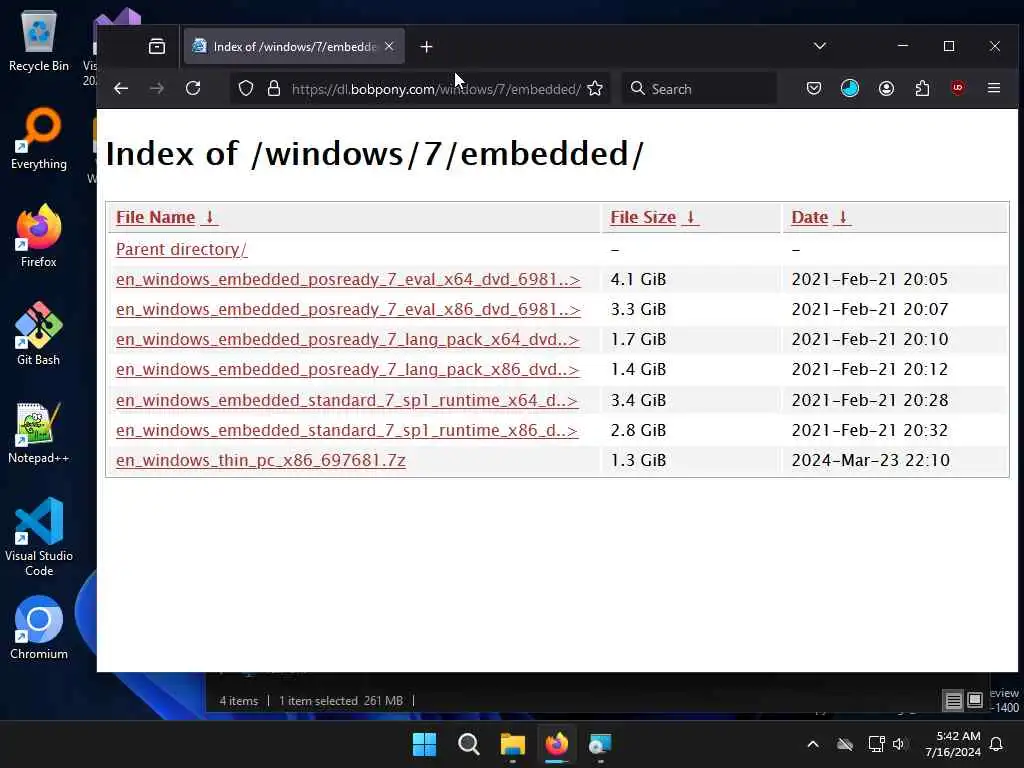The width and height of the screenshot is (1024, 768).
Task: Open notification bell icon
Action: (x=997, y=744)
